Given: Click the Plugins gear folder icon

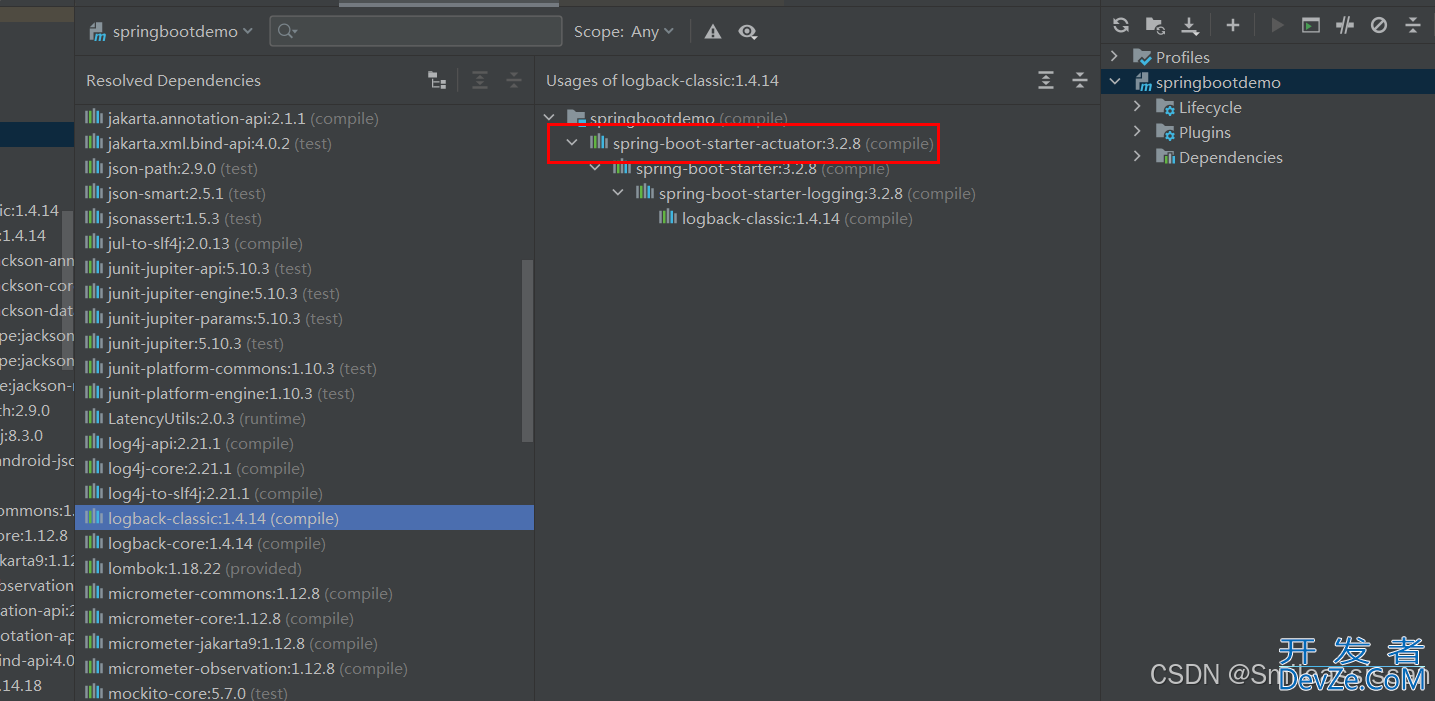Looking at the screenshot, I should [x=1165, y=132].
